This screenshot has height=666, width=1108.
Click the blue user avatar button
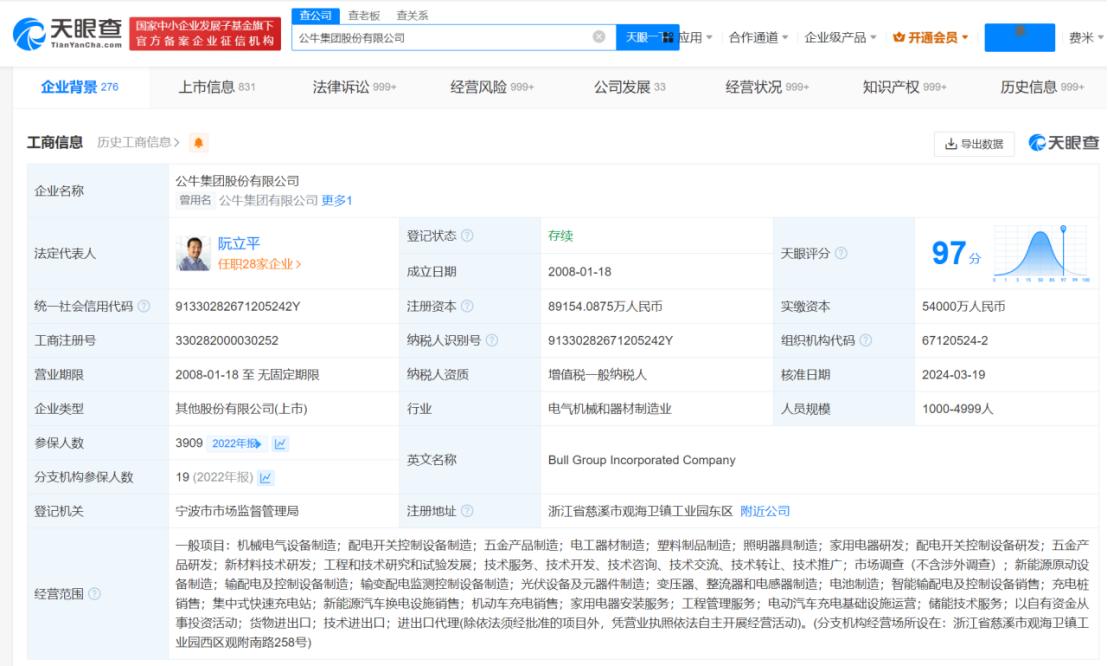(x=1019, y=37)
